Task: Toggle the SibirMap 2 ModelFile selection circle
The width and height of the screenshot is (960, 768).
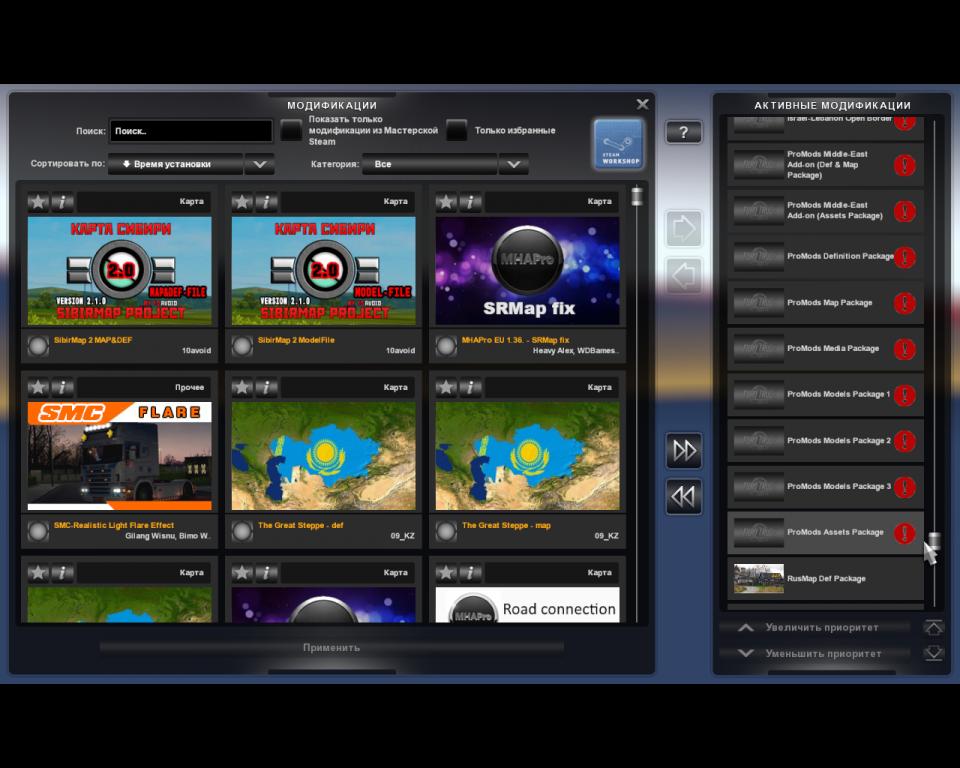Action: click(242, 345)
